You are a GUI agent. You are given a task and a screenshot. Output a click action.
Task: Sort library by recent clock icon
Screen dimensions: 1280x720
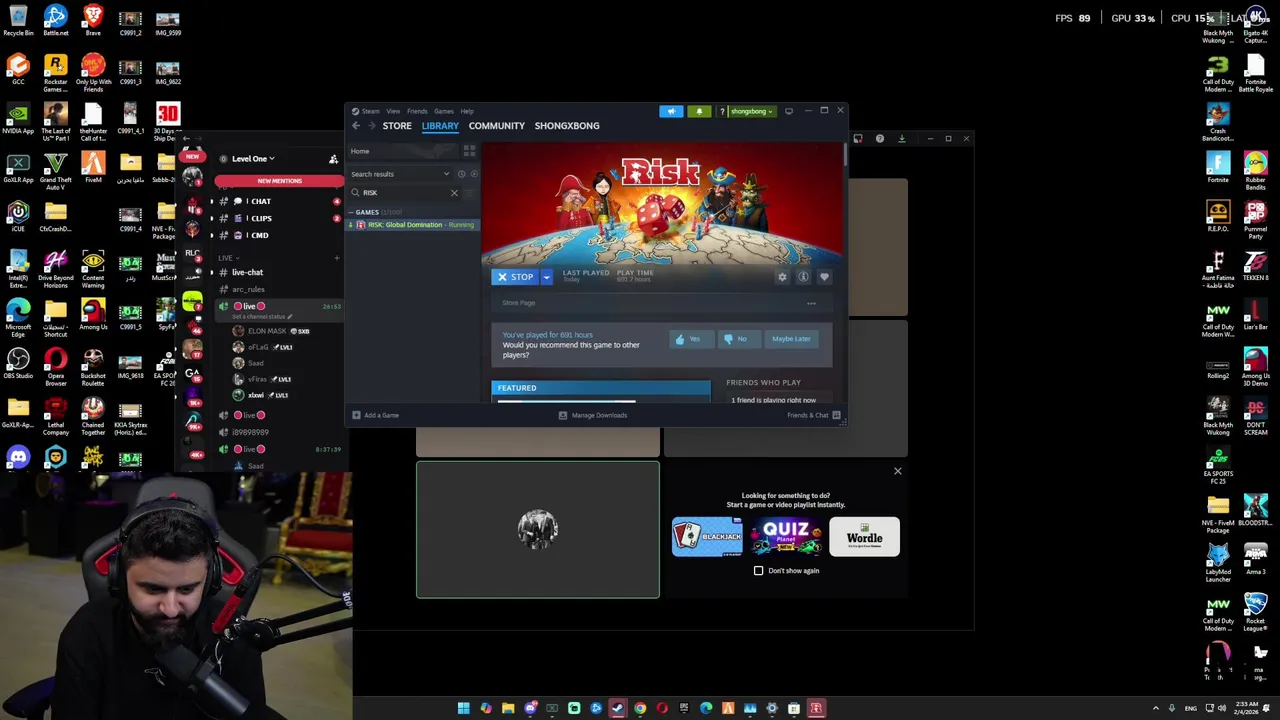click(x=461, y=174)
